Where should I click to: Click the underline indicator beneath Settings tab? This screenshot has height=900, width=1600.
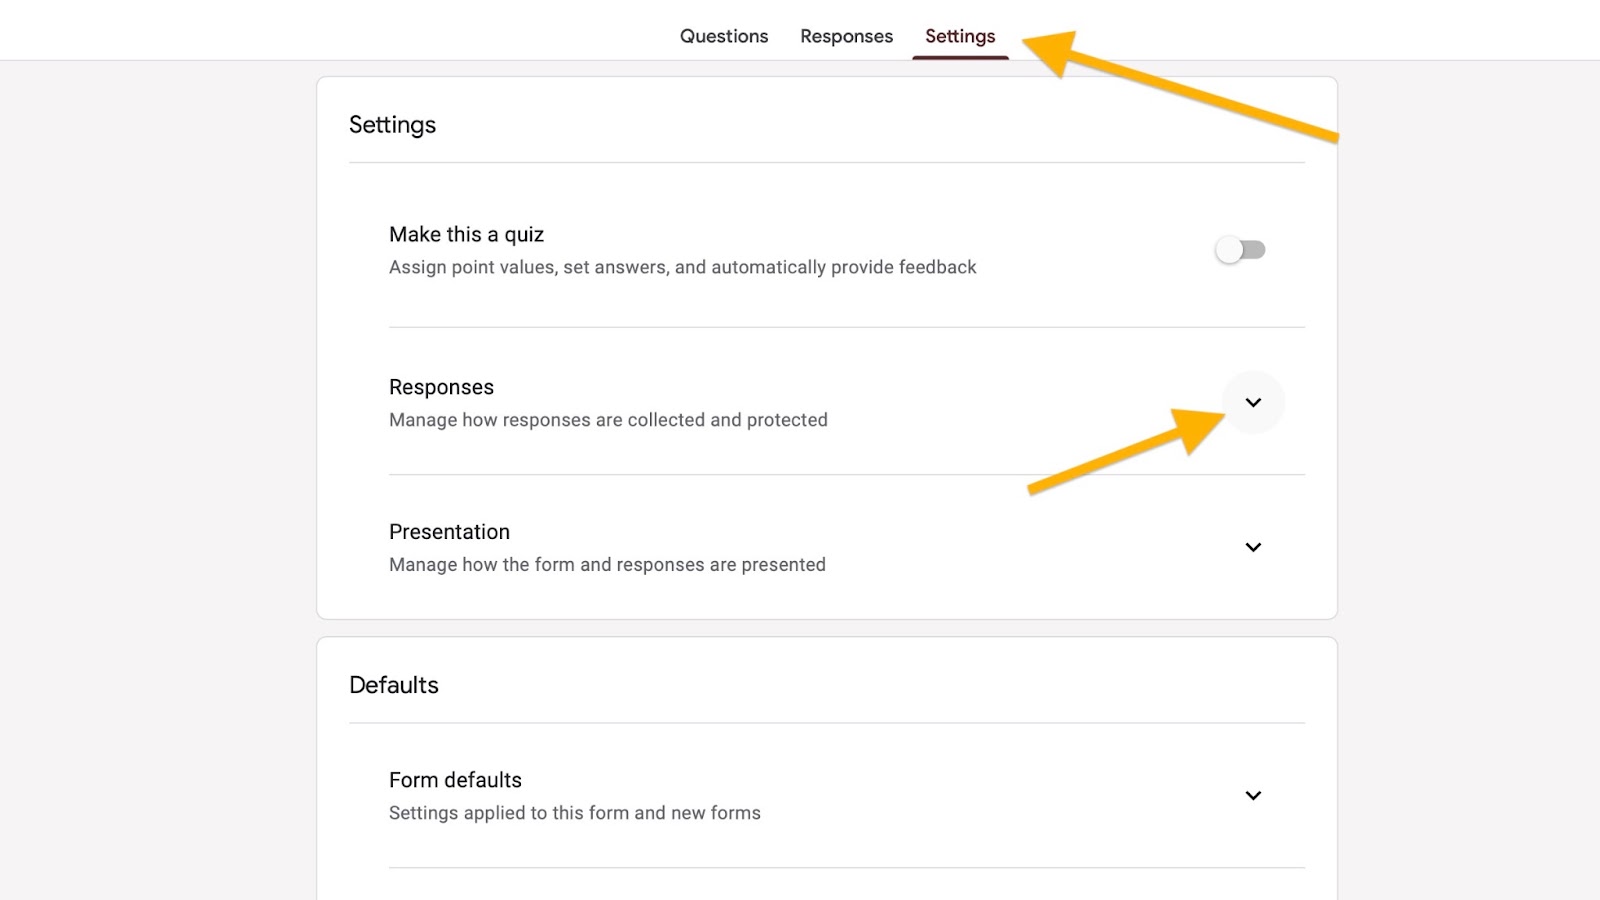(x=960, y=57)
